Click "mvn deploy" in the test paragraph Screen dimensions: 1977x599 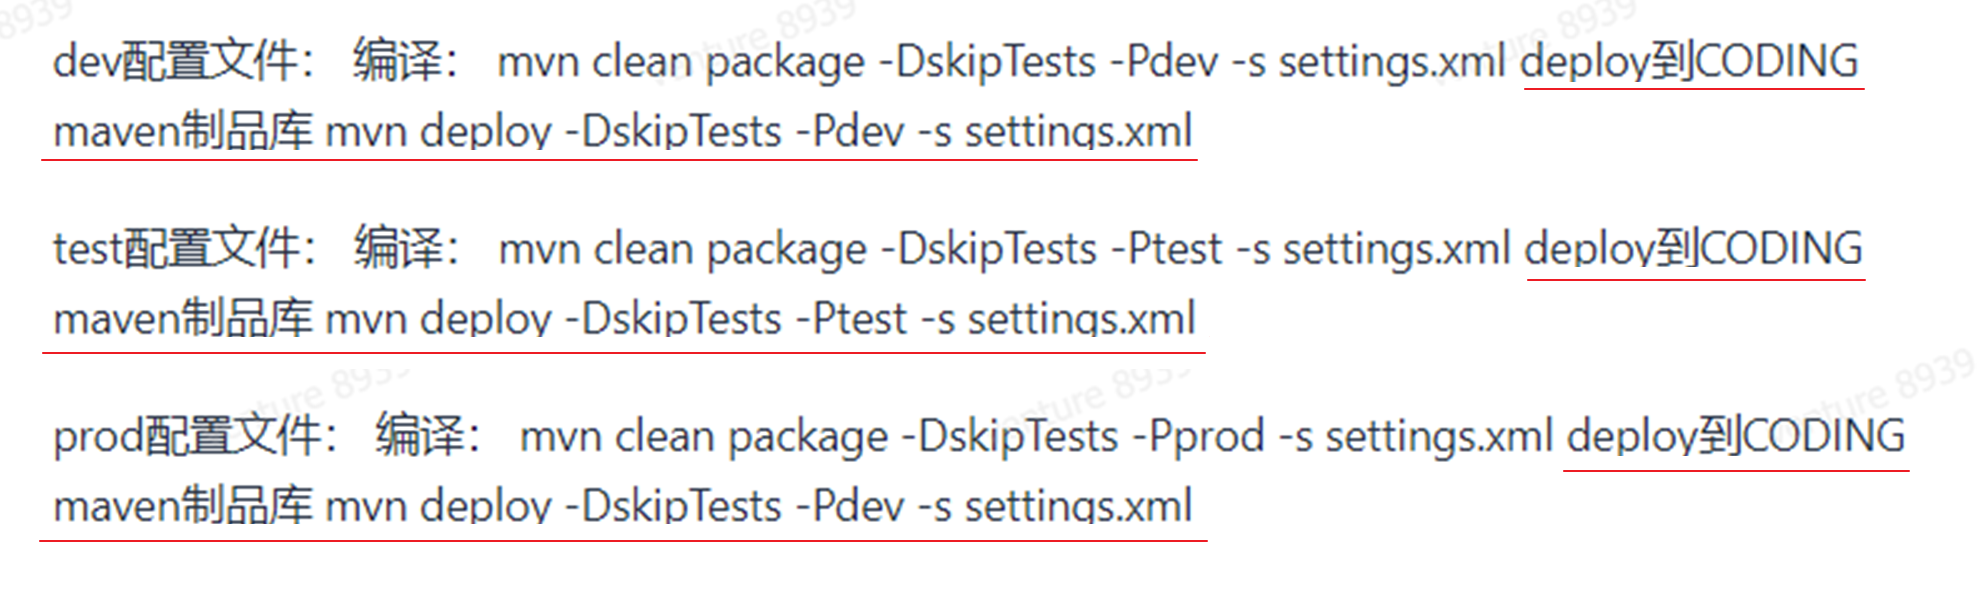click(439, 320)
